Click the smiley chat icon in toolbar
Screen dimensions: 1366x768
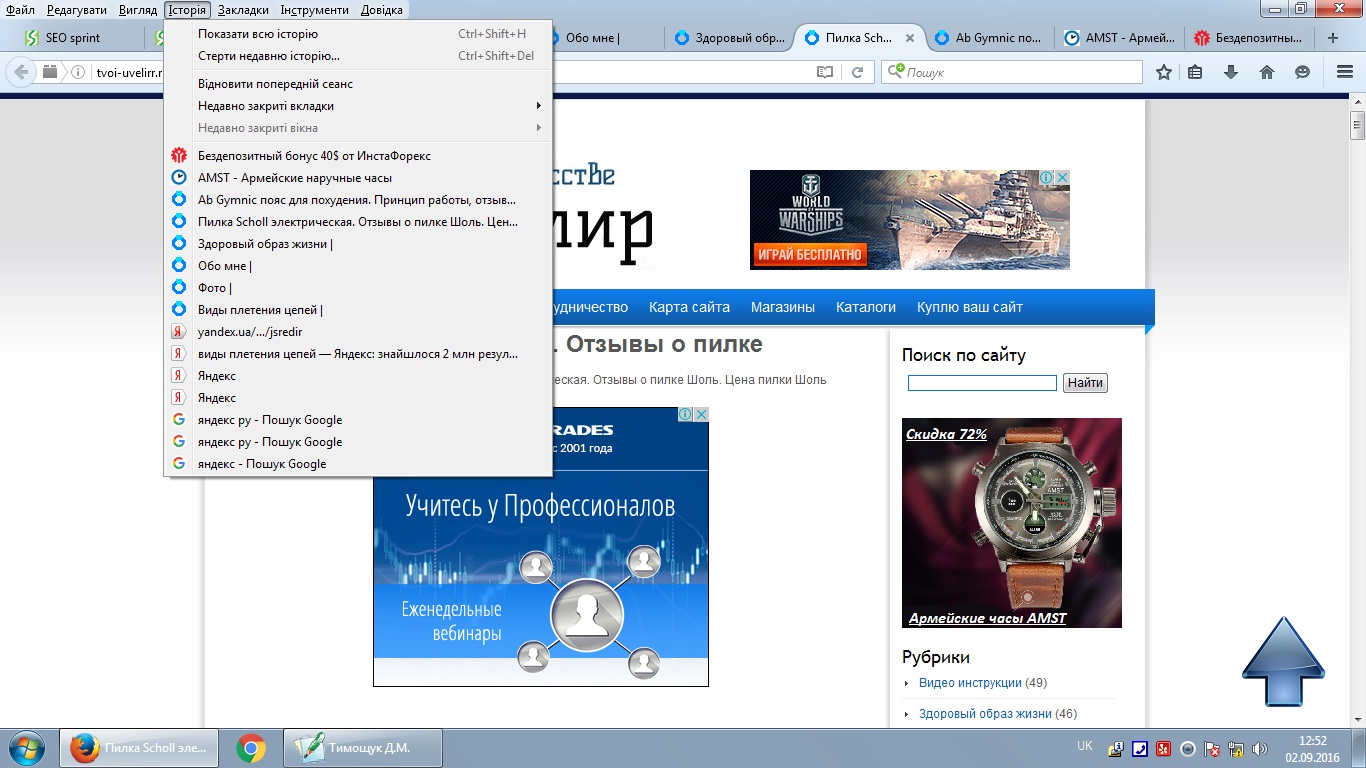click(1302, 72)
